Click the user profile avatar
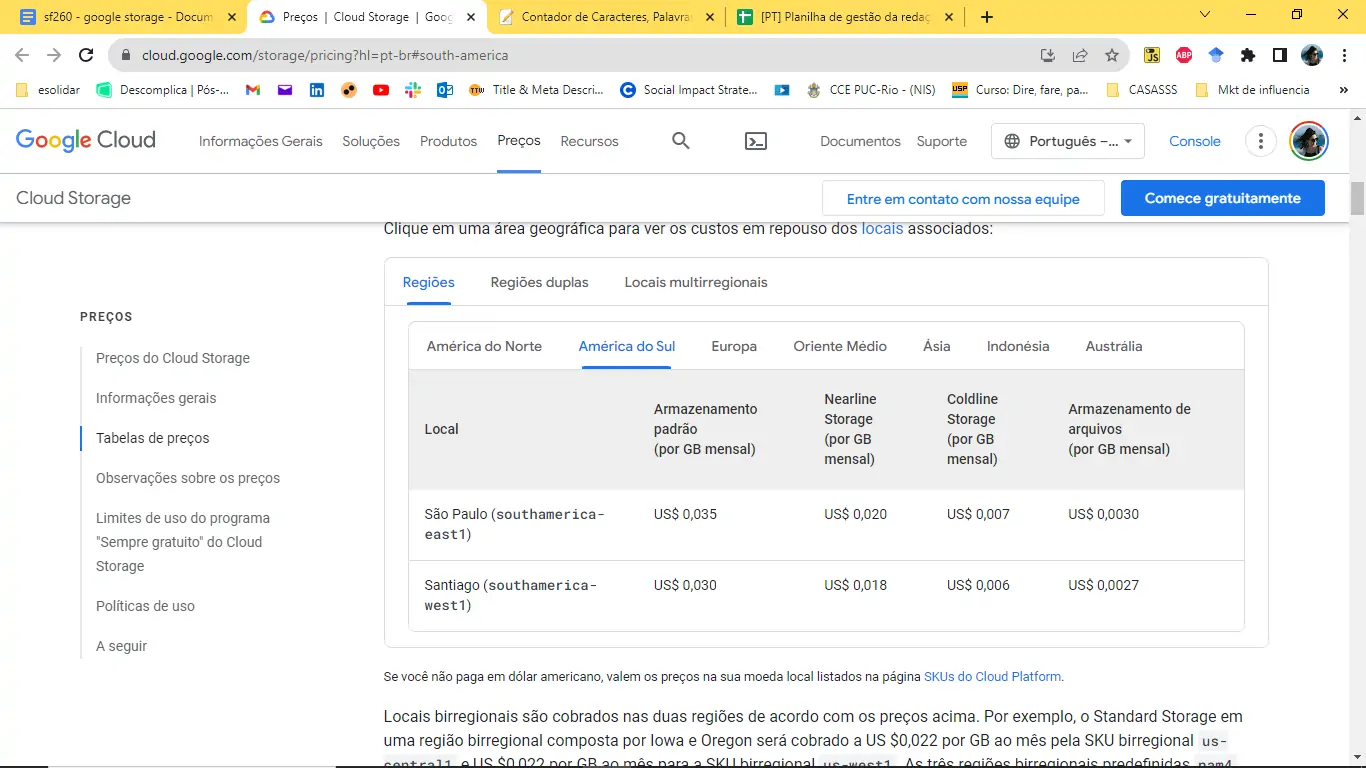Viewport: 1366px width, 768px height. coord(1308,141)
